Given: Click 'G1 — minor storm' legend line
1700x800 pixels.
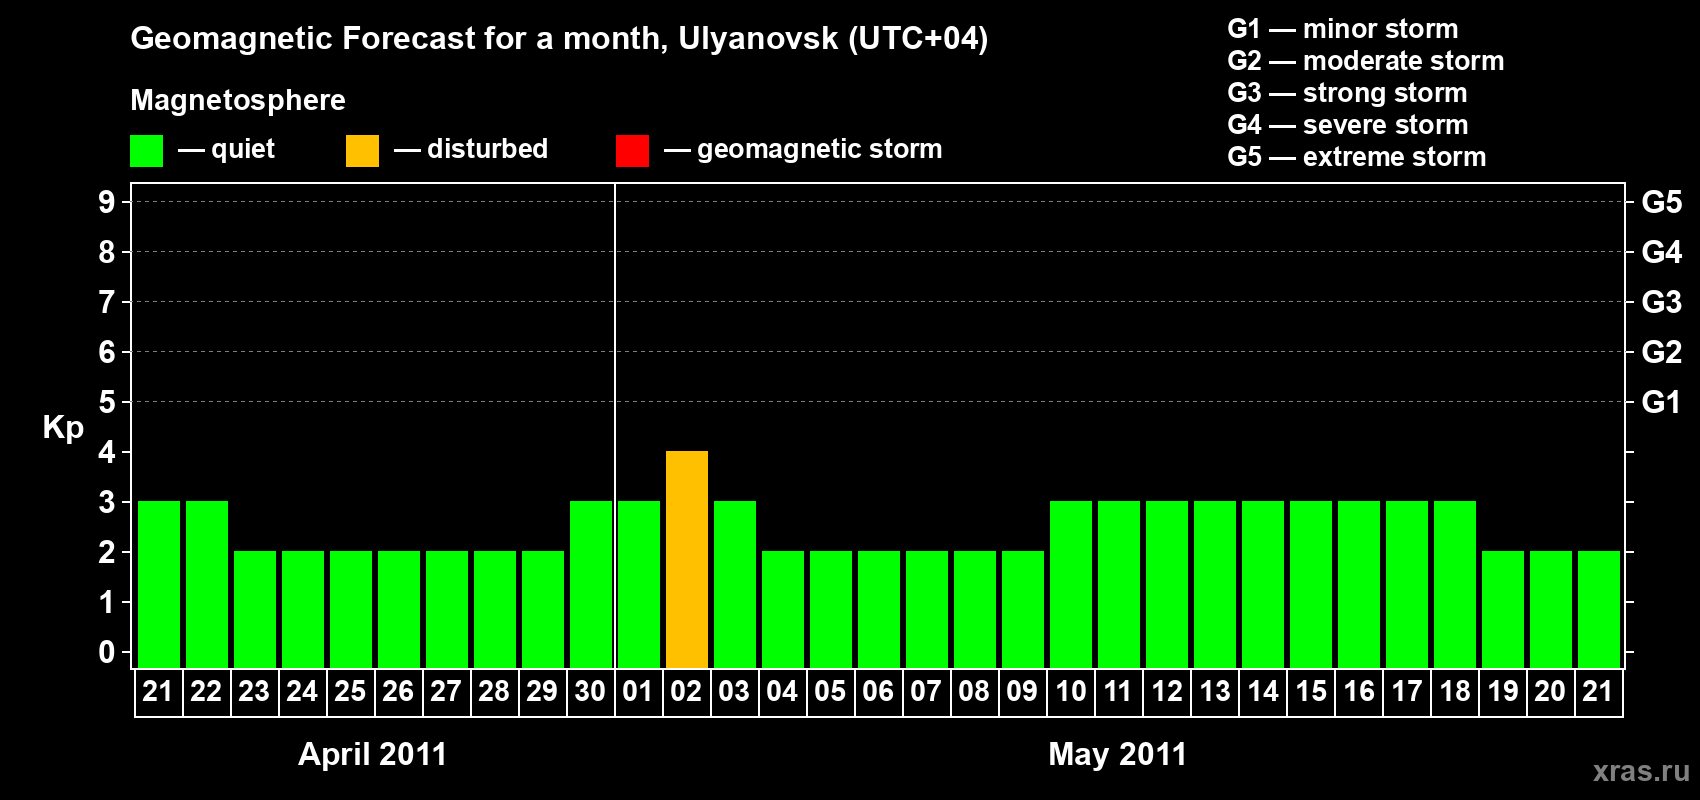Looking at the screenshot, I should (x=1342, y=29).
